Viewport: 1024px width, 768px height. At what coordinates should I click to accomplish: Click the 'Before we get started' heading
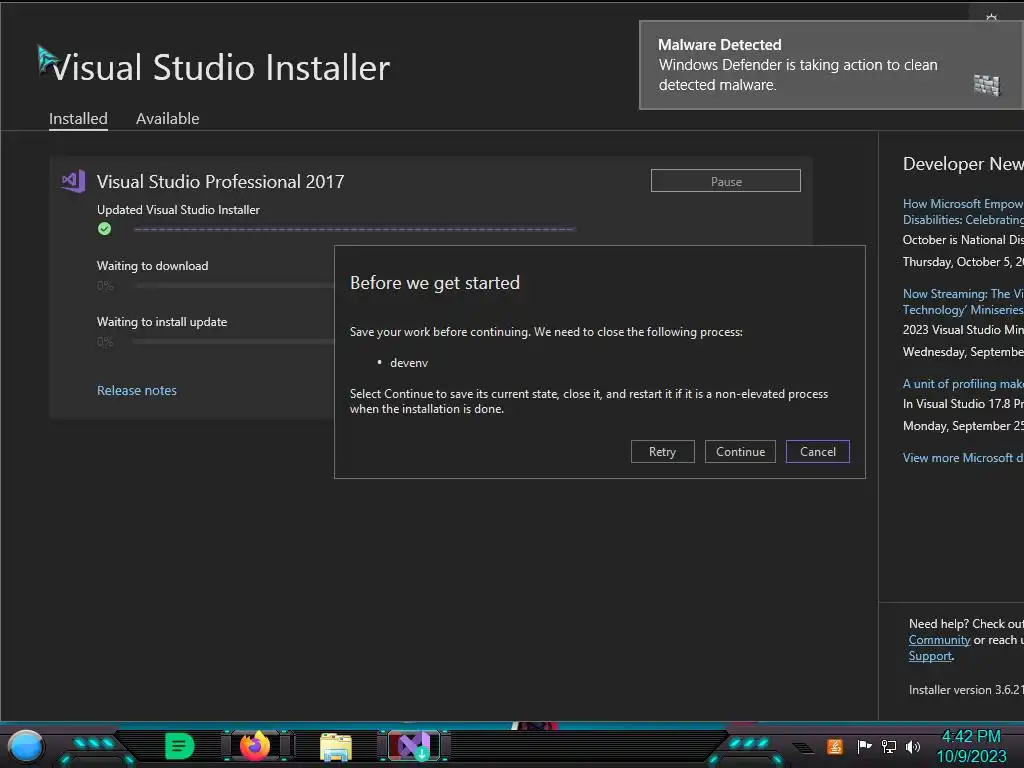[435, 283]
